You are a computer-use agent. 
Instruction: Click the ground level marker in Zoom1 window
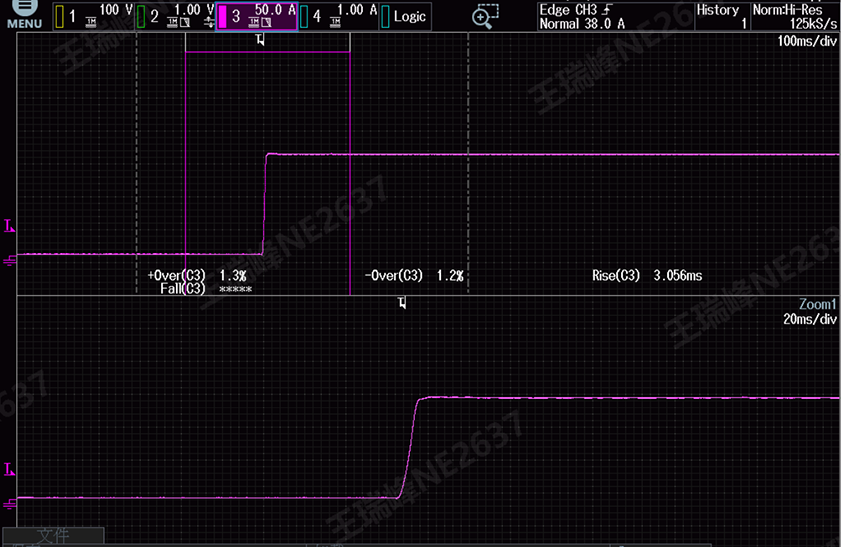click(x=10, y=504)
